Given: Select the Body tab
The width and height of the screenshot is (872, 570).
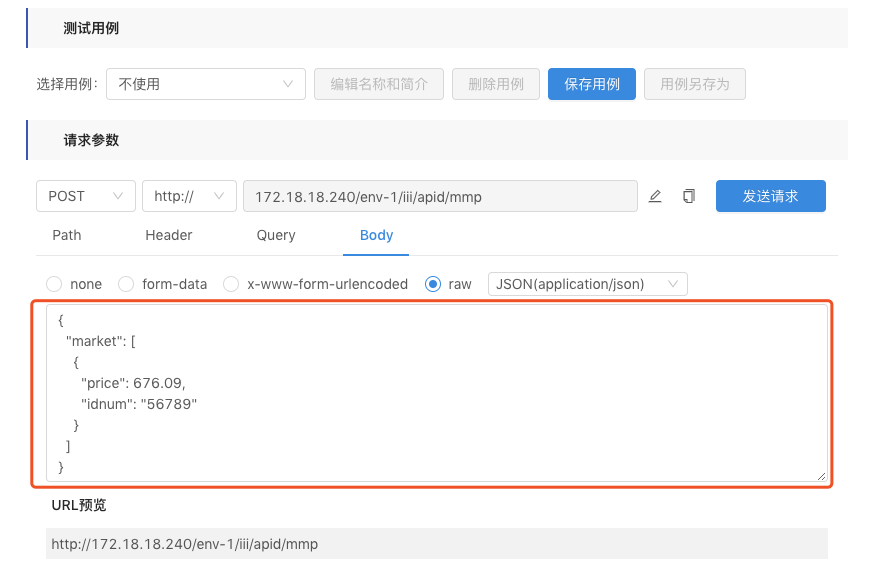Looking at the screenshot, I should (x=377, y=235).
